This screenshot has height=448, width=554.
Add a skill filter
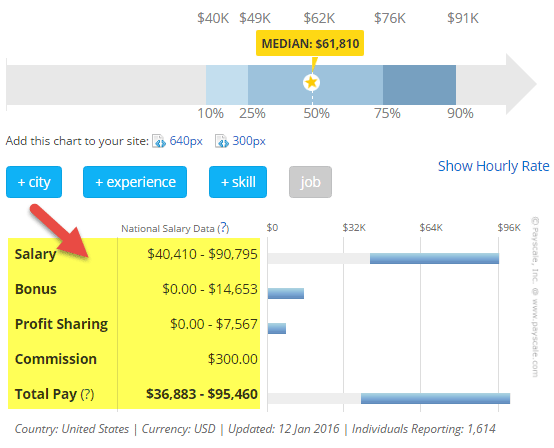click(238, 182)
